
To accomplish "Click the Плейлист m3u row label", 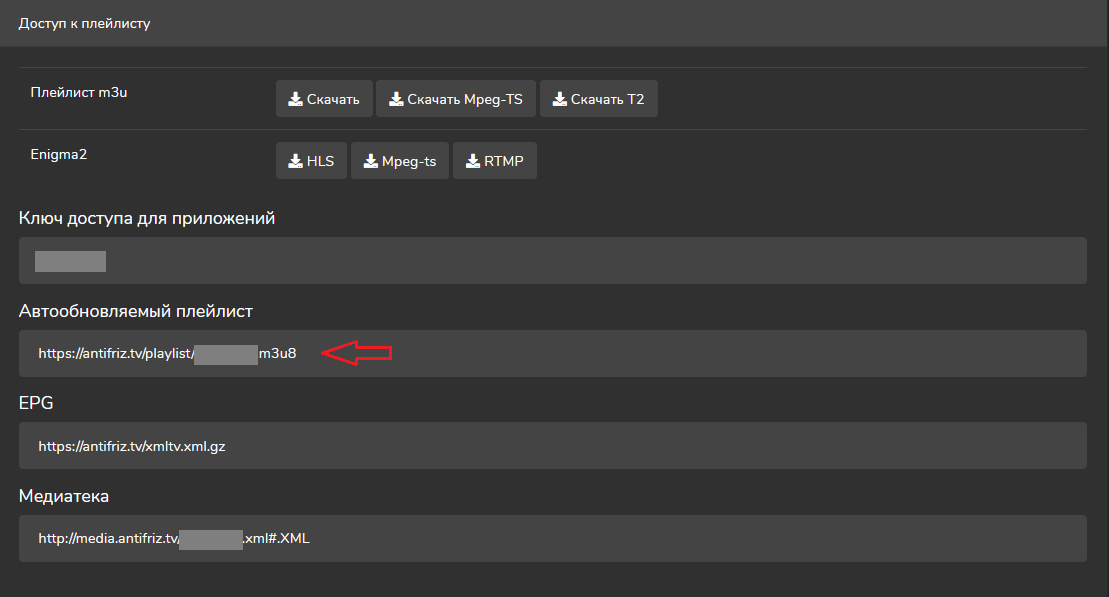I will (x=80, y=92).
